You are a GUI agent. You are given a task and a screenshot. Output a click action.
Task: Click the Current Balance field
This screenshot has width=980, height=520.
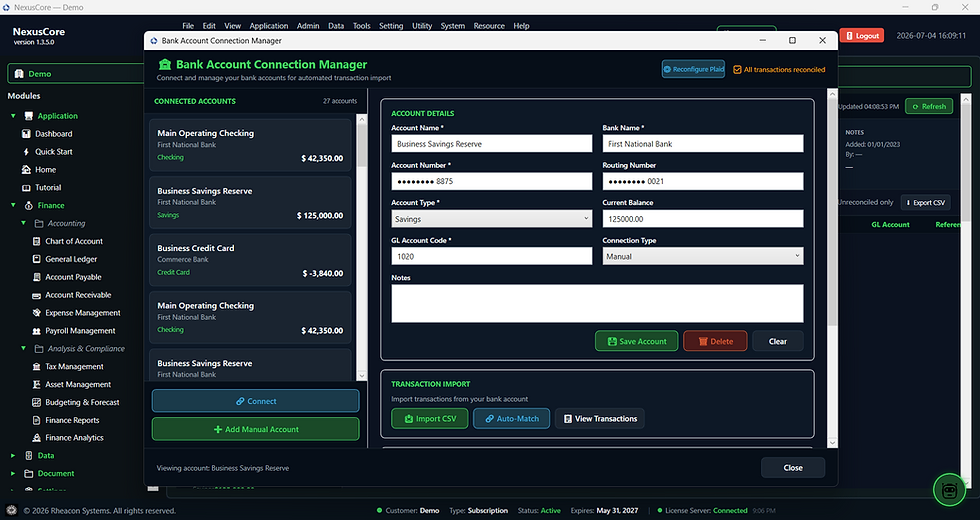(x=702, y=219)
